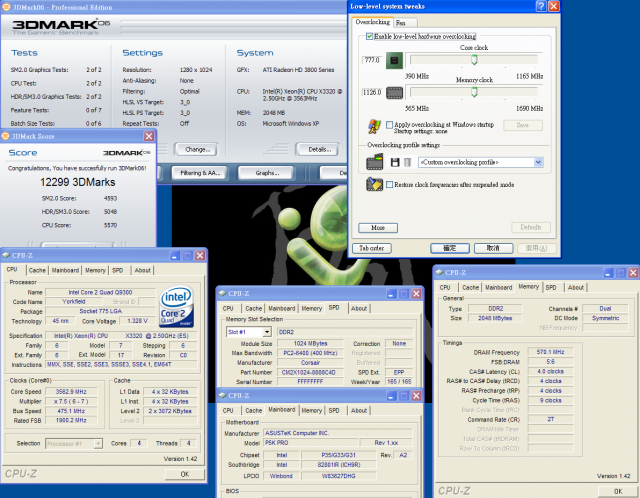Open help in Low-level system tweaks title bar

[x=541, y=6]
